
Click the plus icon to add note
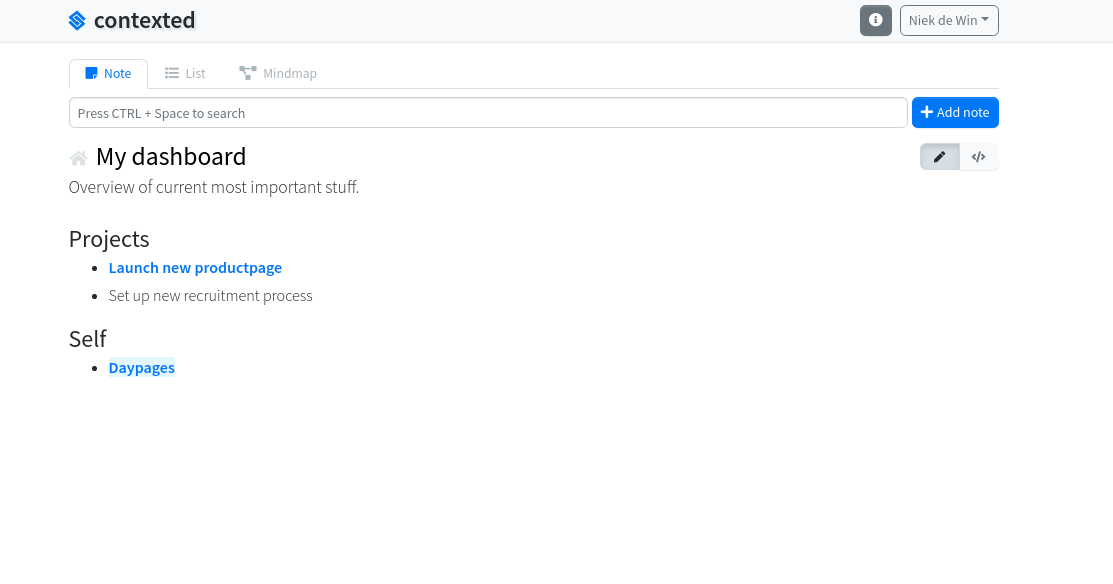click(x=927, y=113)
